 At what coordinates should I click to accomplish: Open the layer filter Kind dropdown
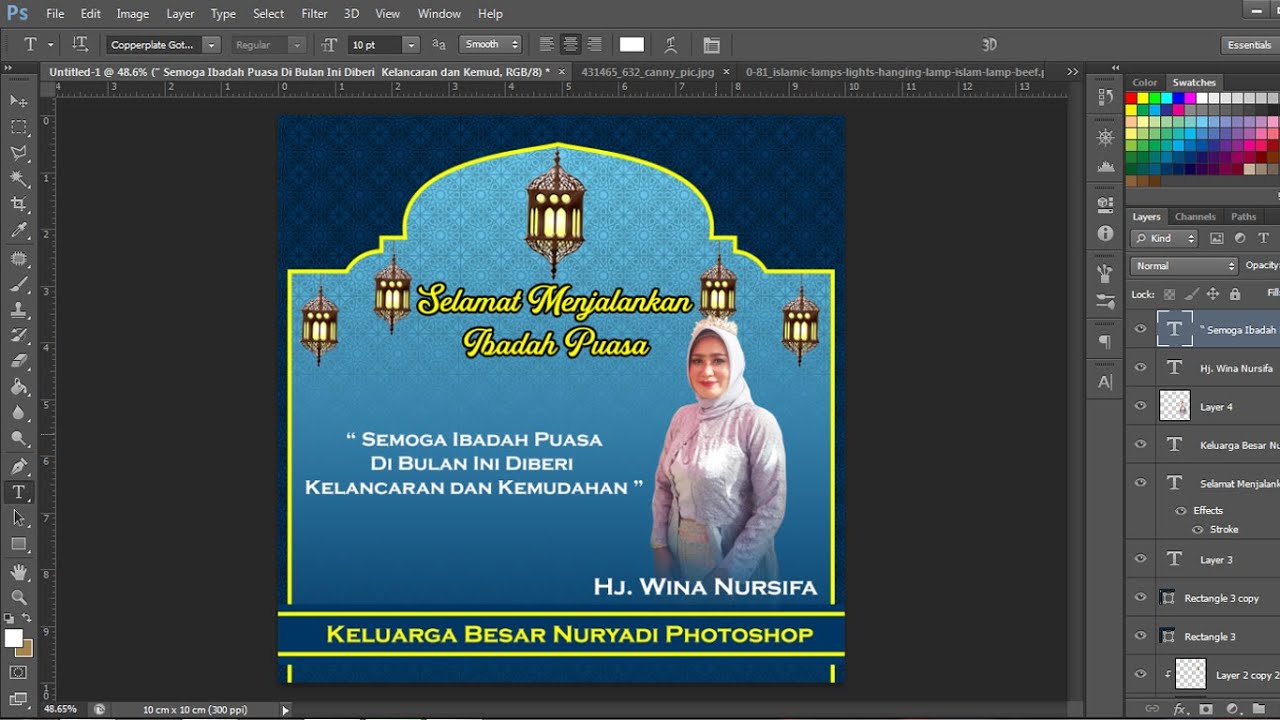pos(1164,238)
